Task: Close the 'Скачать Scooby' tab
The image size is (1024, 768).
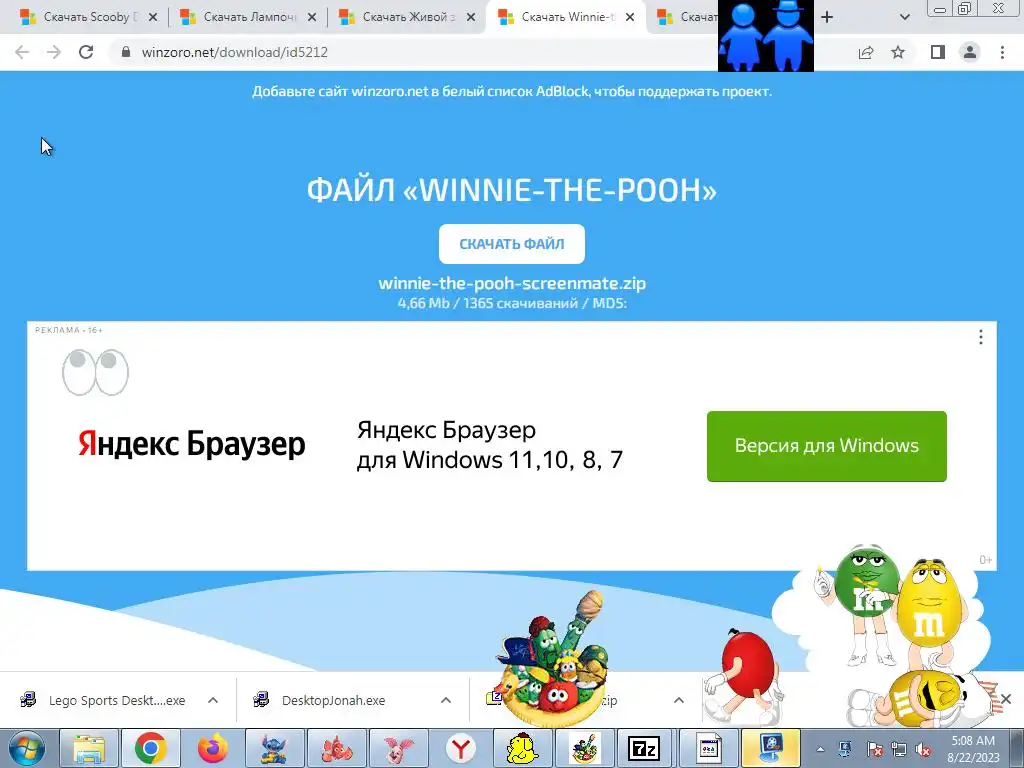Action: [x=153, y=18]
